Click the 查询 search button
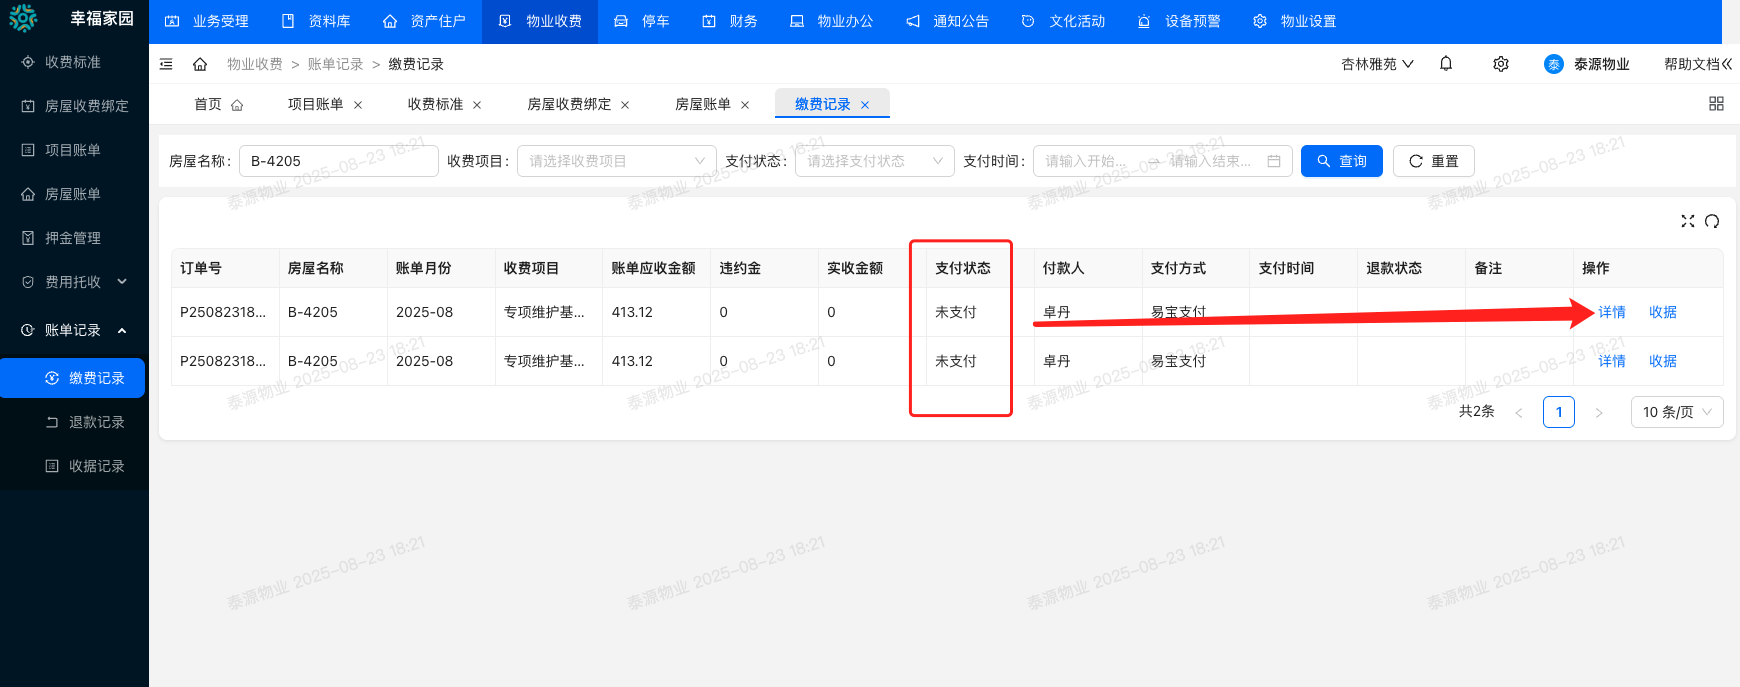The image size is (1740, 687). point(1341,161)
